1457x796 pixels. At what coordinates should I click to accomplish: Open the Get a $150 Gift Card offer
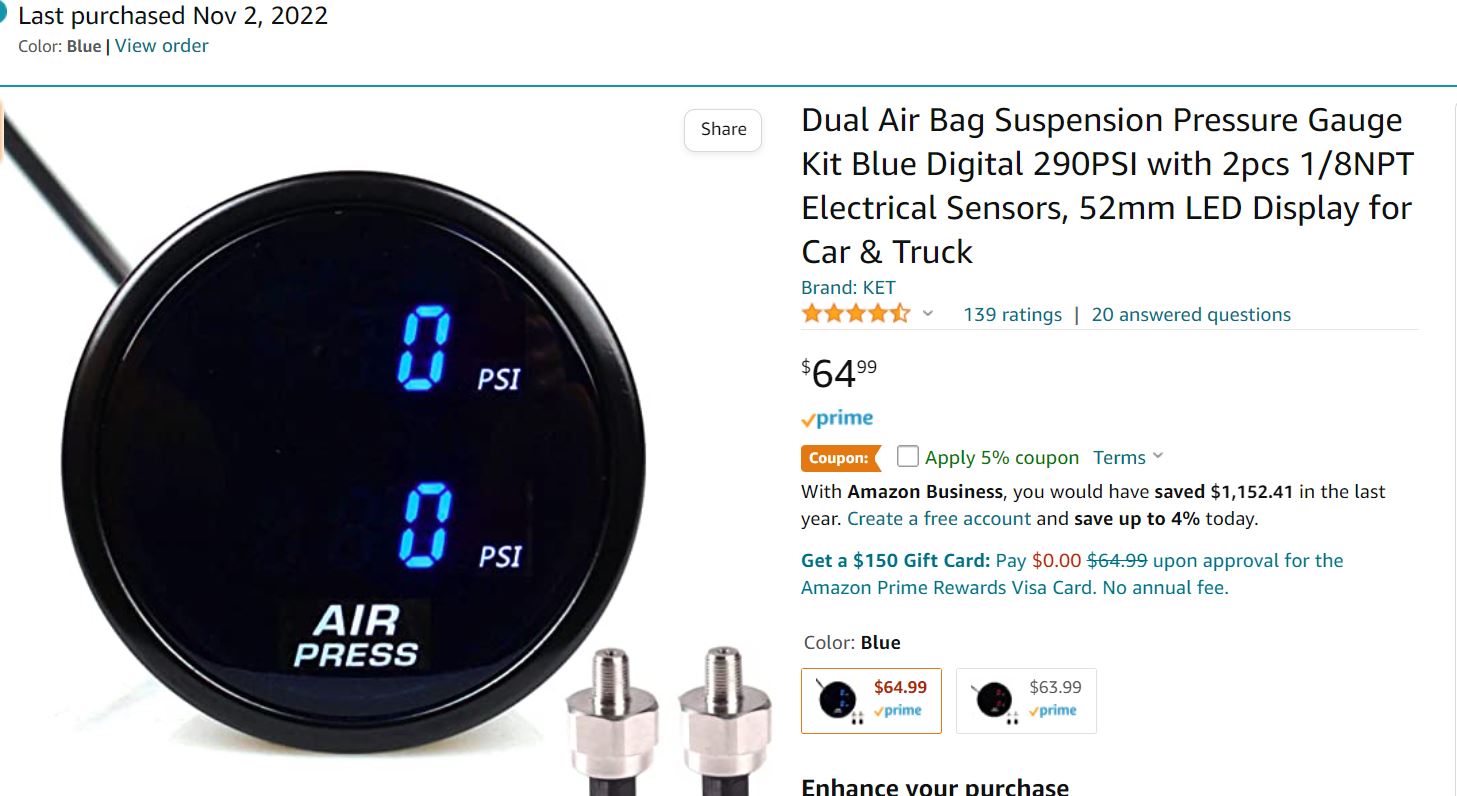[1072, 573]
